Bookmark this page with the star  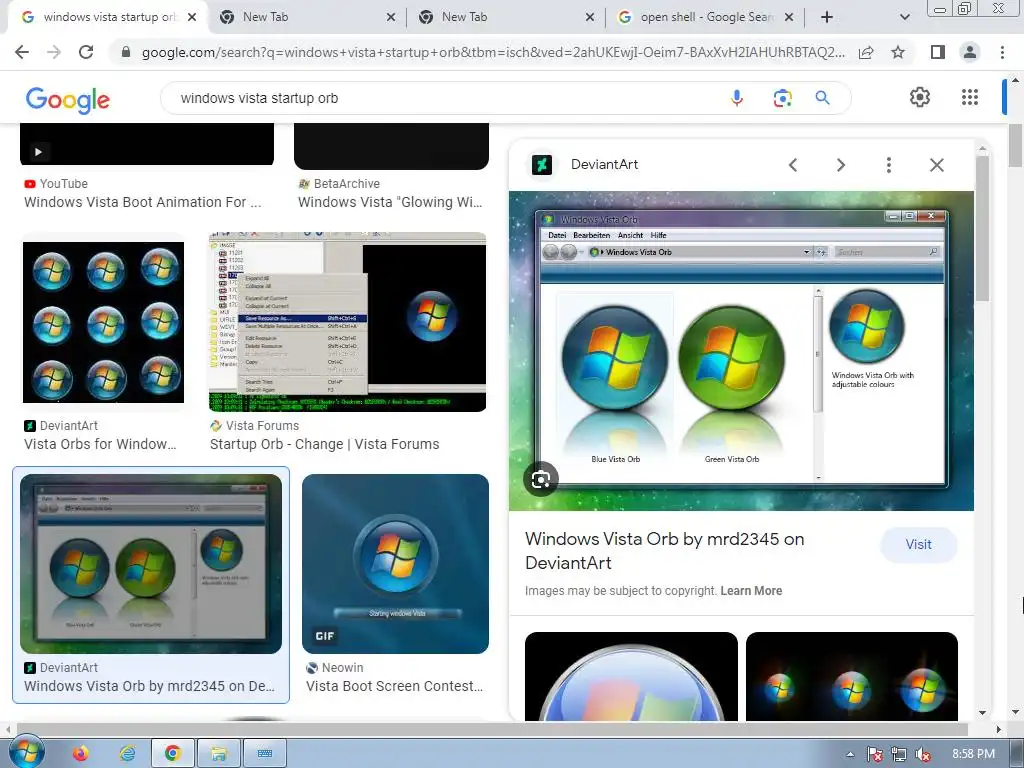tap(898, 52)
